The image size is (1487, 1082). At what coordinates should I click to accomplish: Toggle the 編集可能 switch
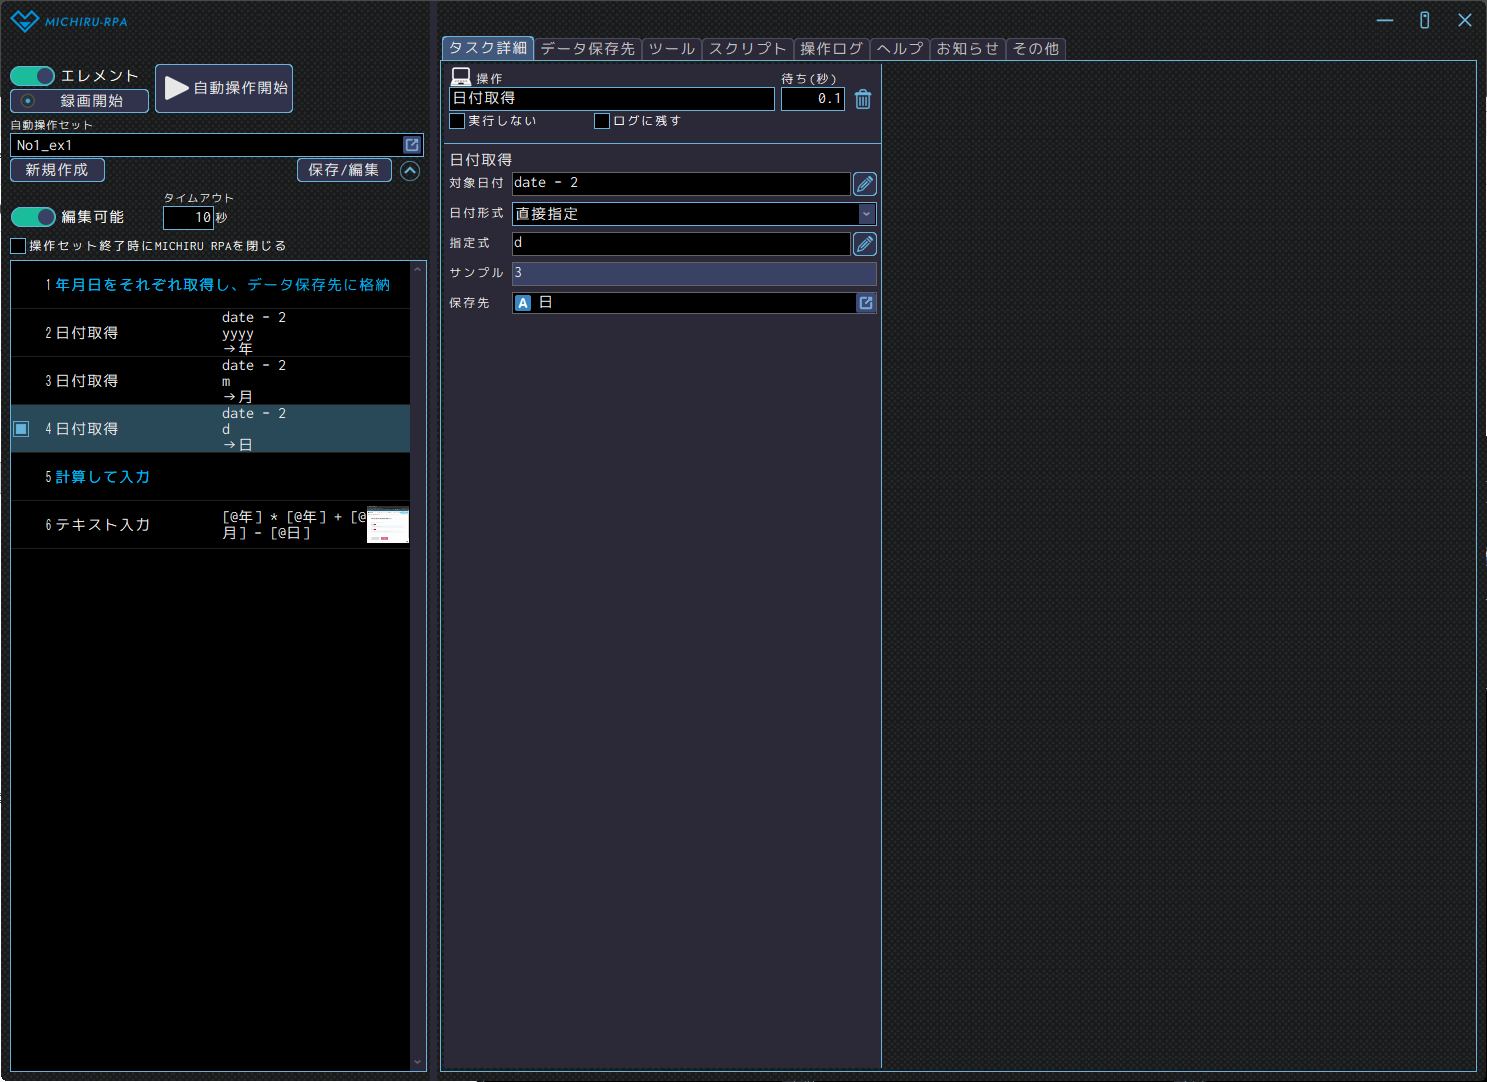coord(33,217)
